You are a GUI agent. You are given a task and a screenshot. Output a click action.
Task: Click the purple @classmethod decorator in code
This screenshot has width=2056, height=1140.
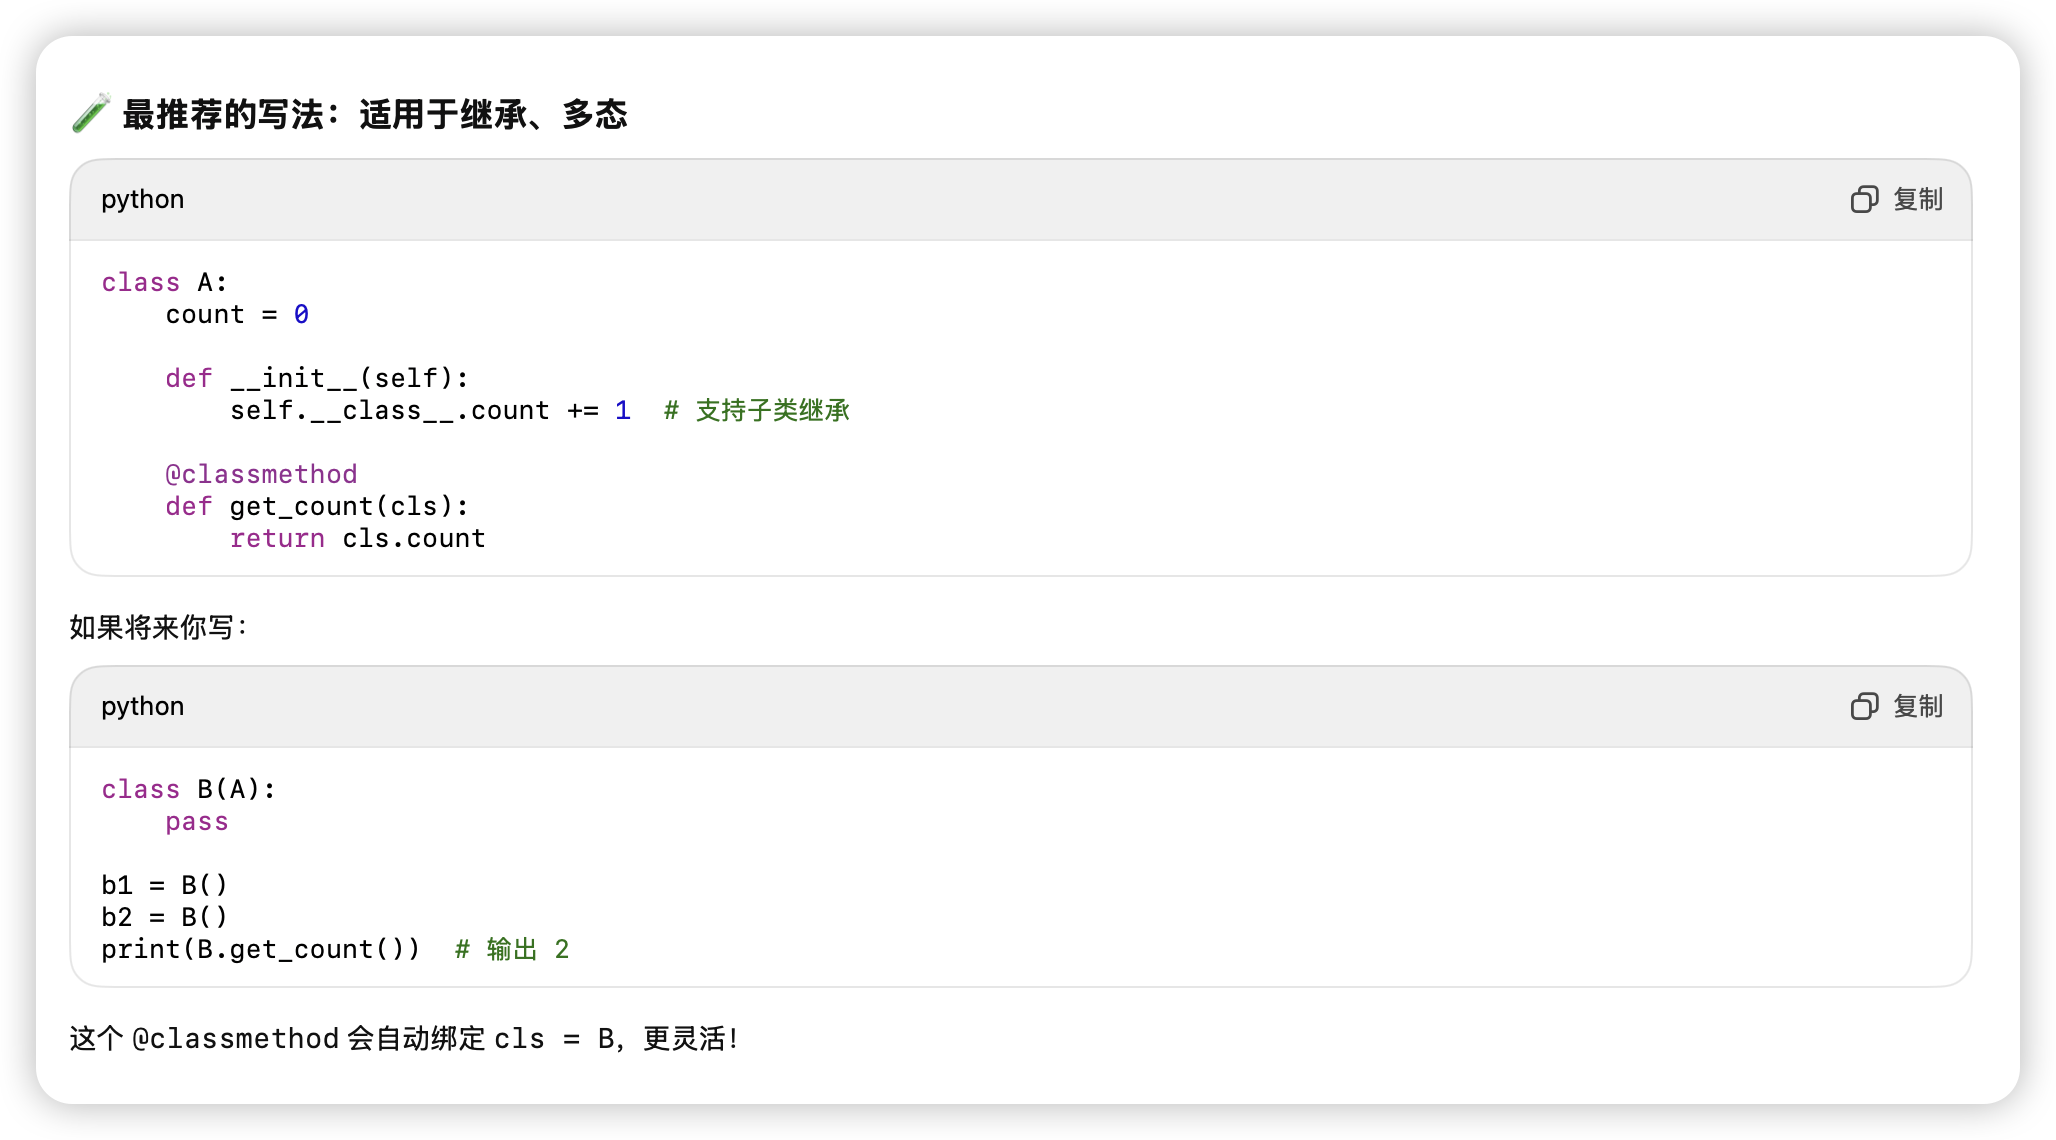261,475
